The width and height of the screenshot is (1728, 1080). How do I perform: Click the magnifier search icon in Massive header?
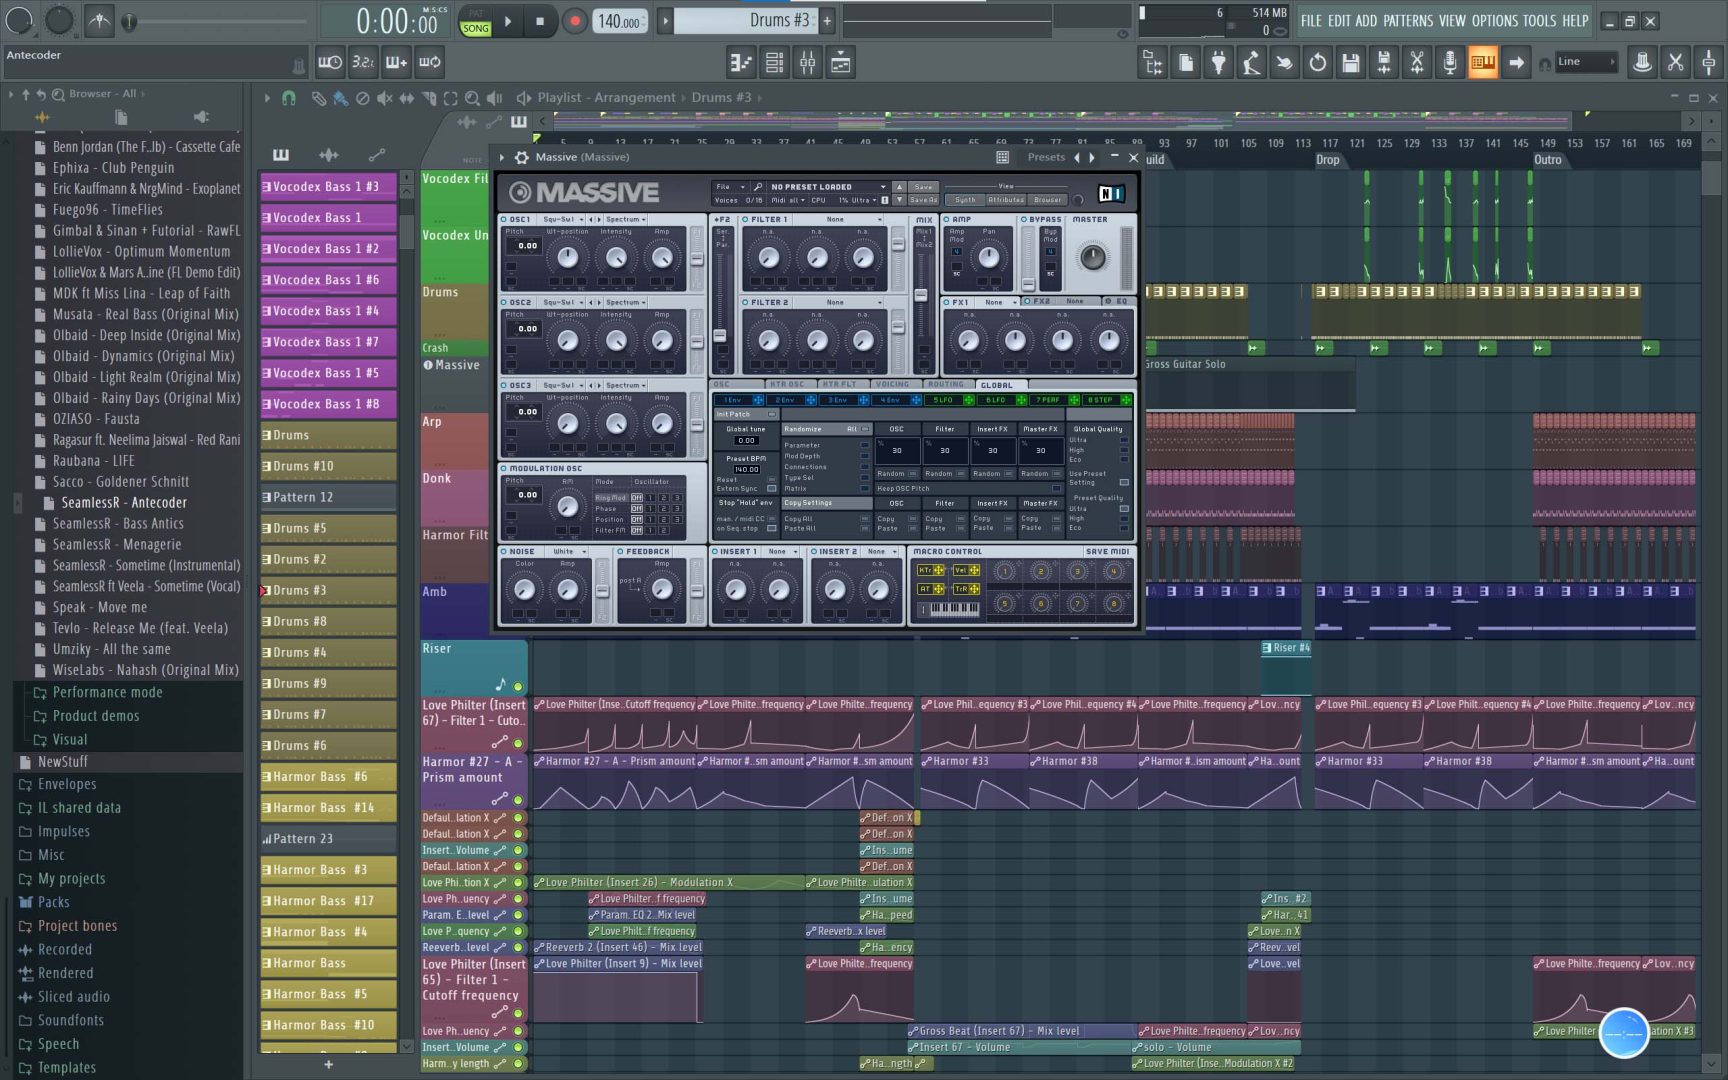click(x=758, y=187)
